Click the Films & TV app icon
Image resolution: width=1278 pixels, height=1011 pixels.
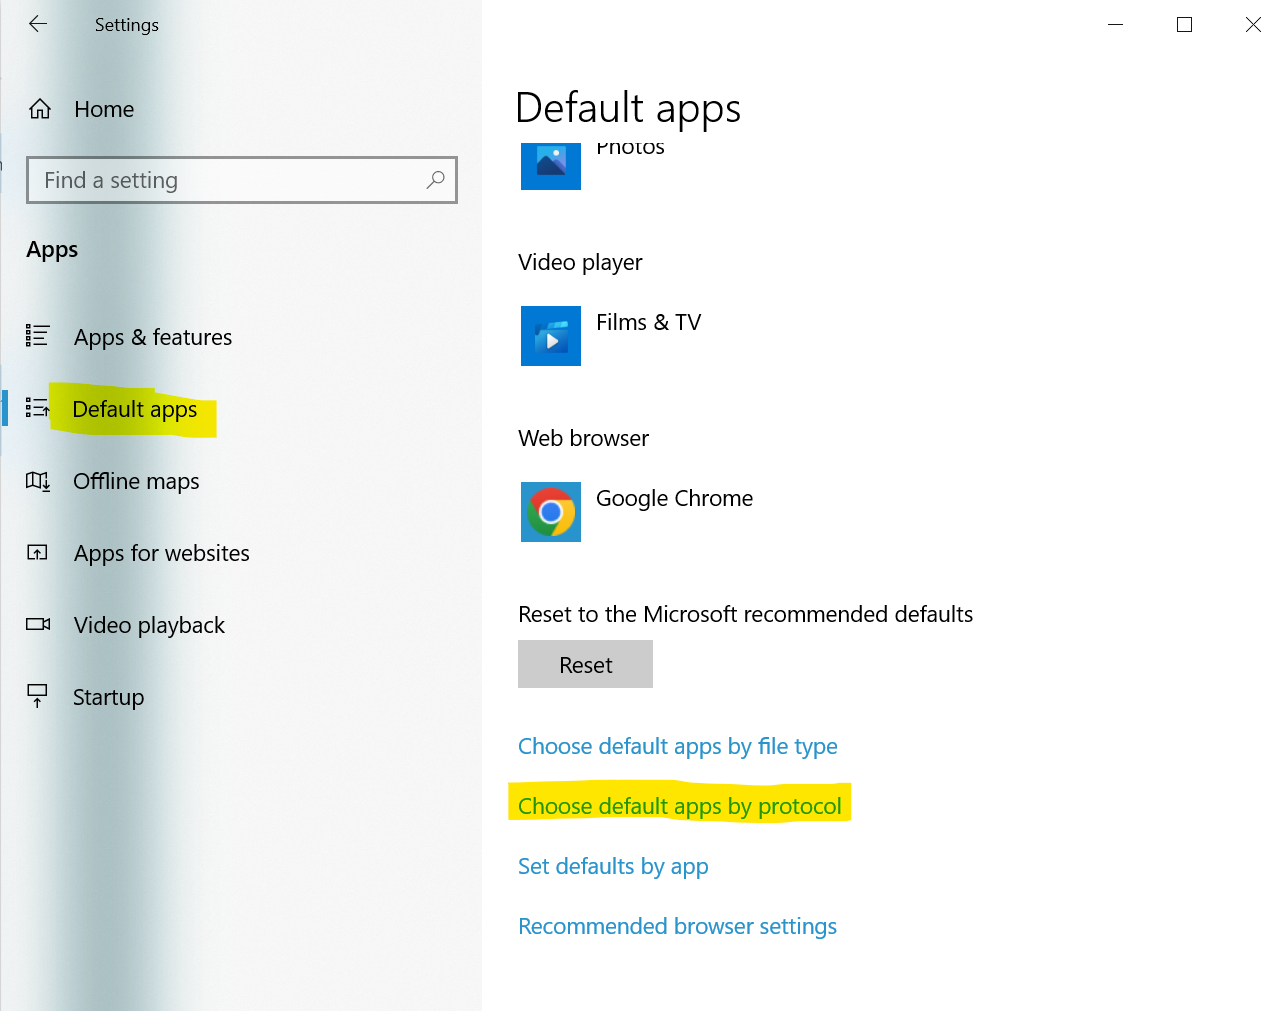pos(550,336)
